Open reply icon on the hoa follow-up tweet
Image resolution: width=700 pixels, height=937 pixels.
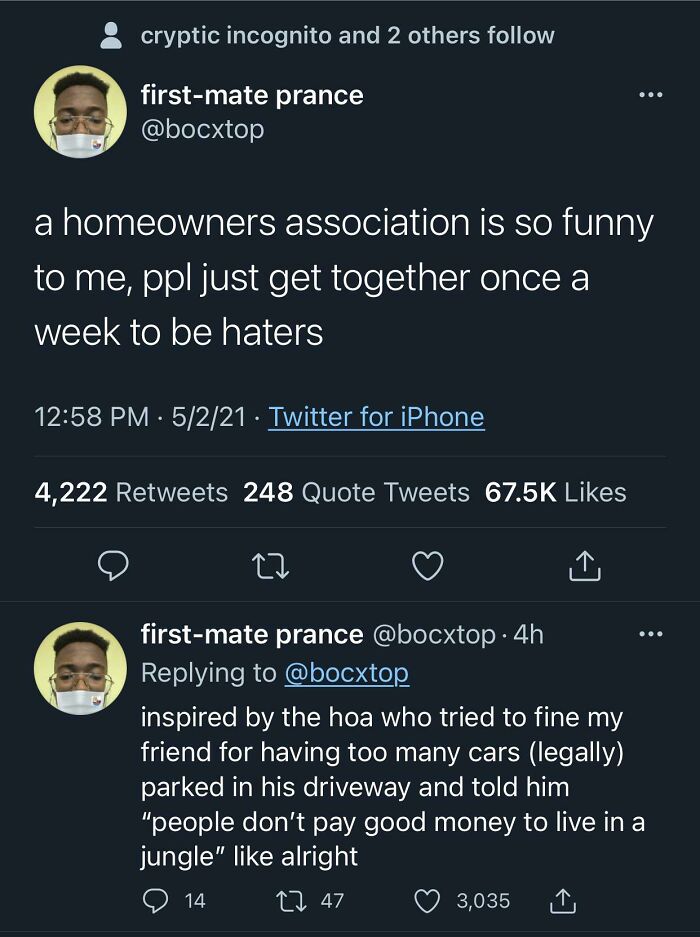click(x=155, y=900)
